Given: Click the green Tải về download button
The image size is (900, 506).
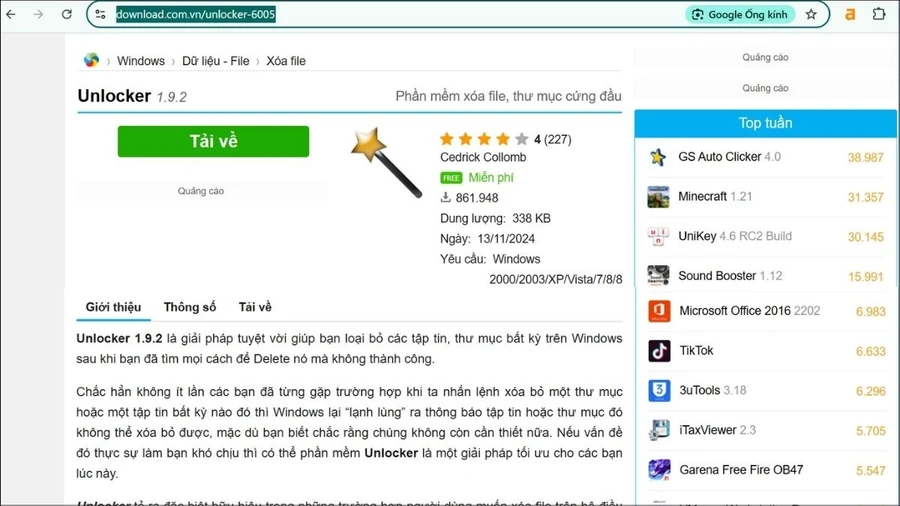Looking at the screenshot, I should 214,141.
